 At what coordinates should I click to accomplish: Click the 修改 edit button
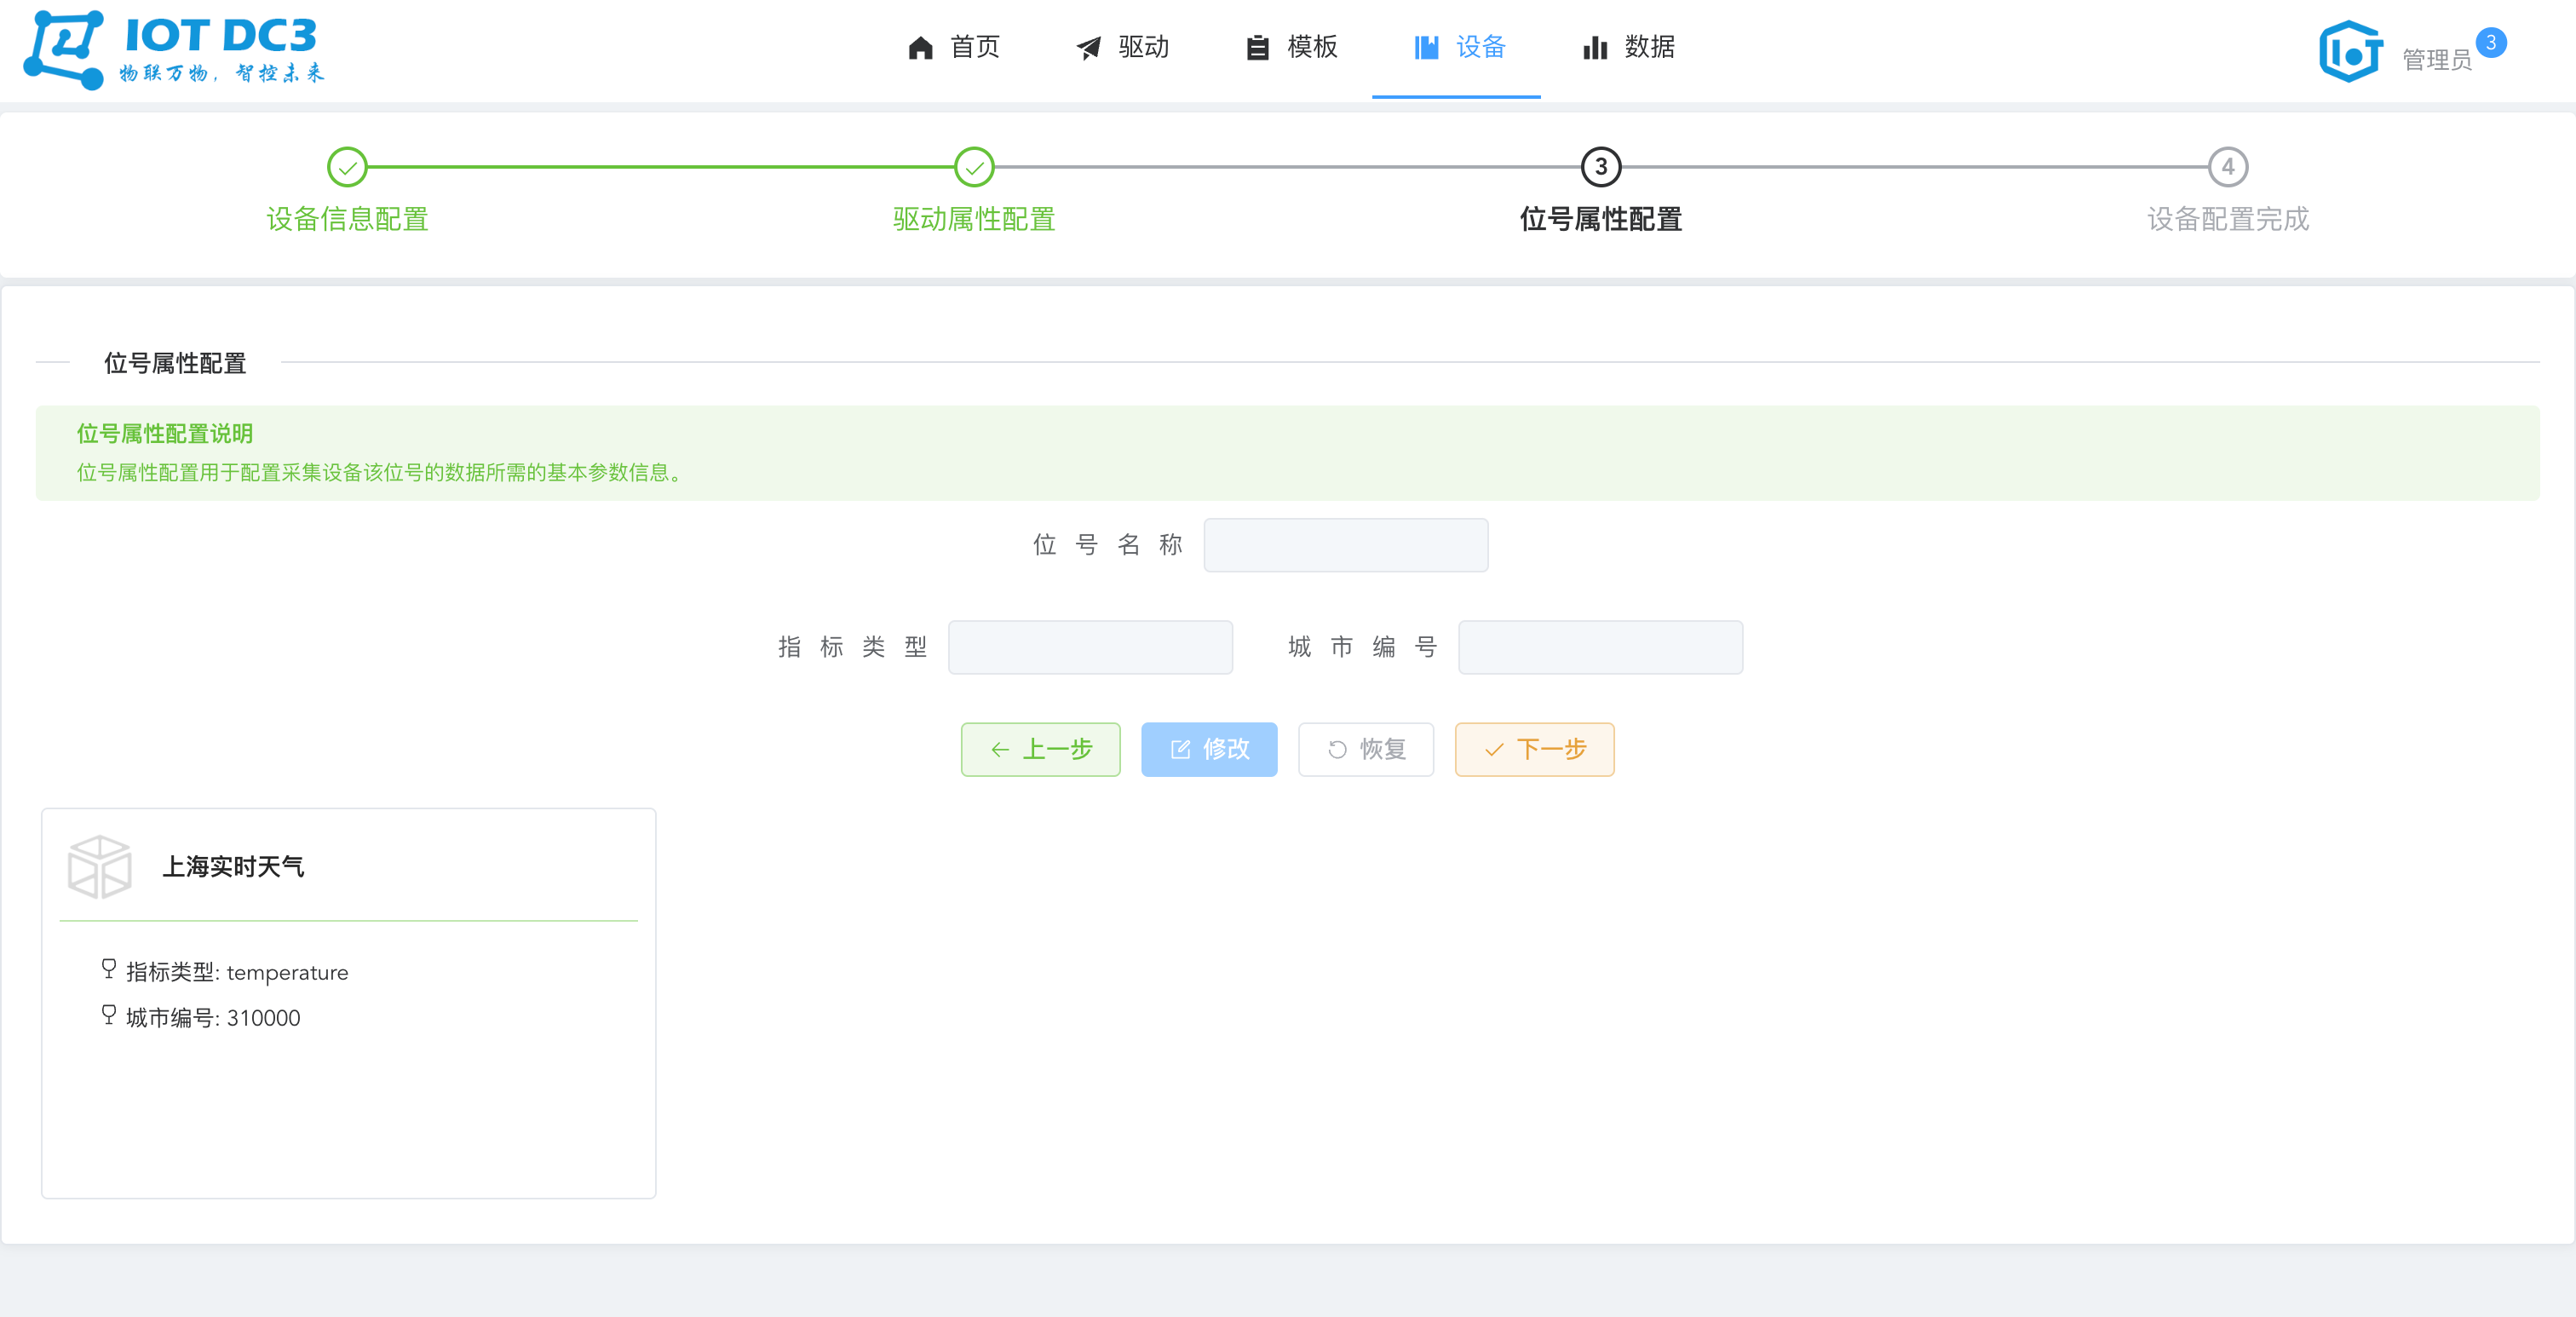pos(1209,749)
